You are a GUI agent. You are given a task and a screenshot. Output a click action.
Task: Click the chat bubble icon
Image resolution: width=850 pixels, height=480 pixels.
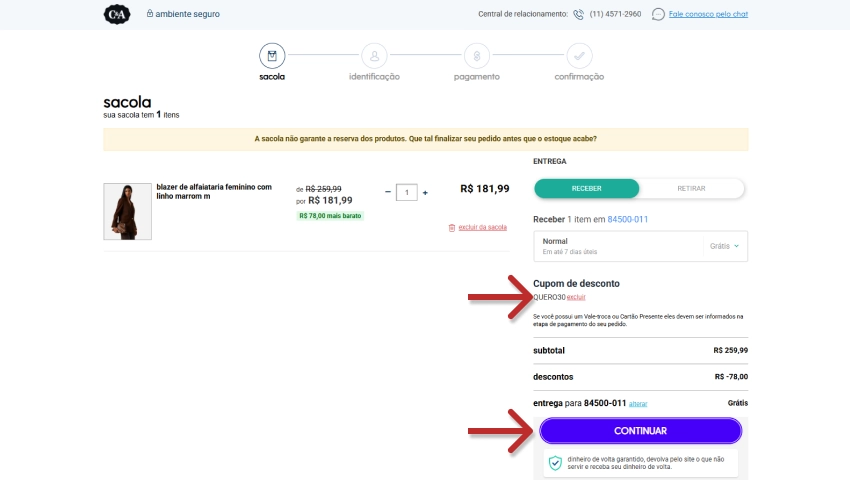[x=657, y=14]
